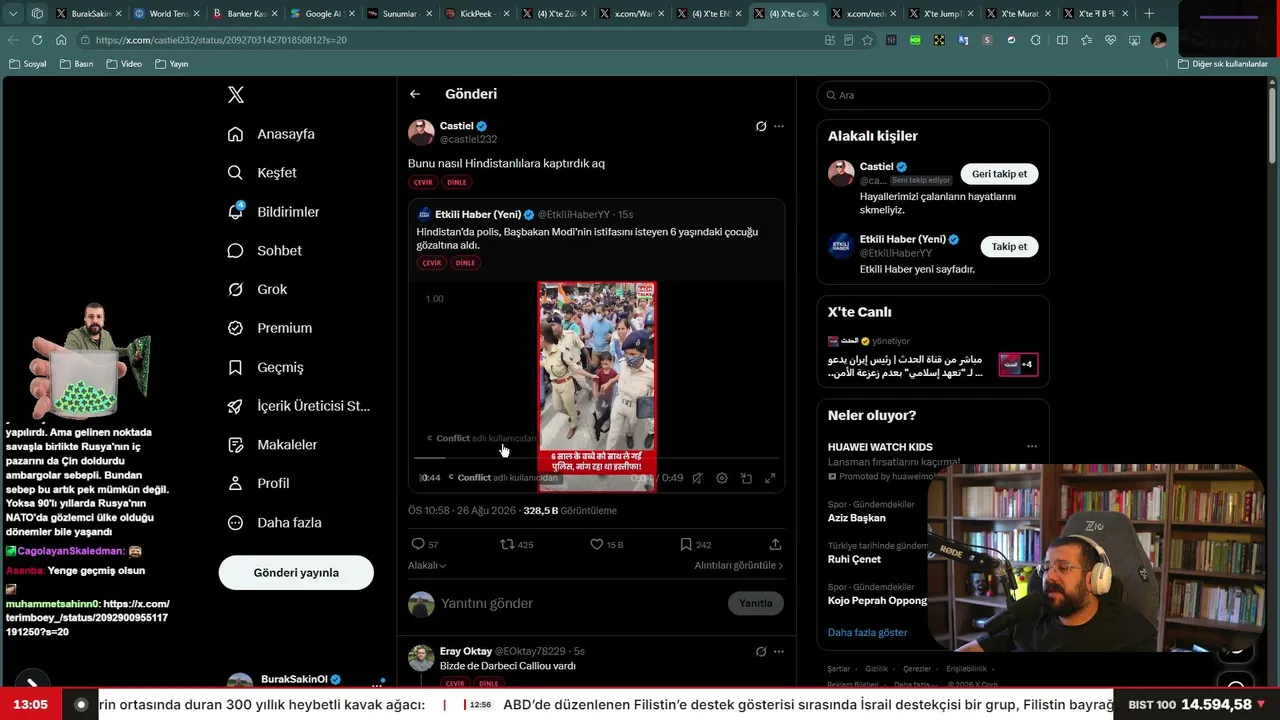Click ÇEVİR under Castiel's post text

point(423,182)
